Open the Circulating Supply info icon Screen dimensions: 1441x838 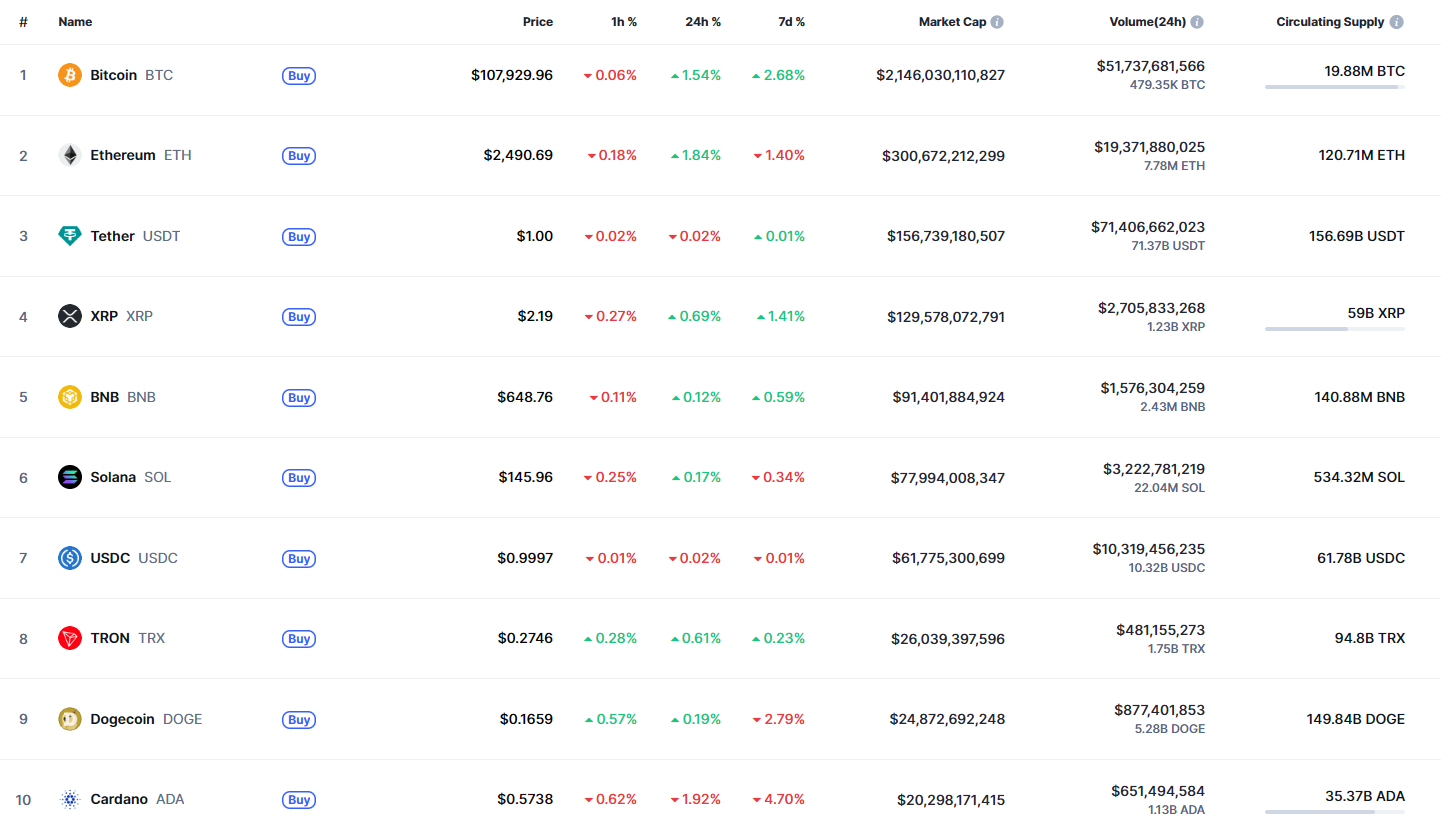click(x=1397, y=22)
